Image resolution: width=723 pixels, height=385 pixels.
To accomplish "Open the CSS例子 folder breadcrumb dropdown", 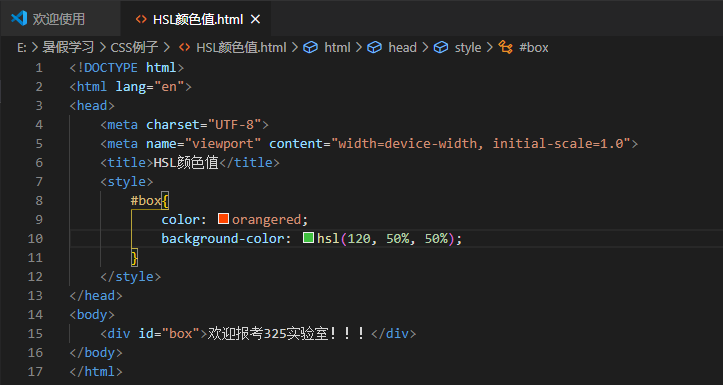I will click(134, 47).
